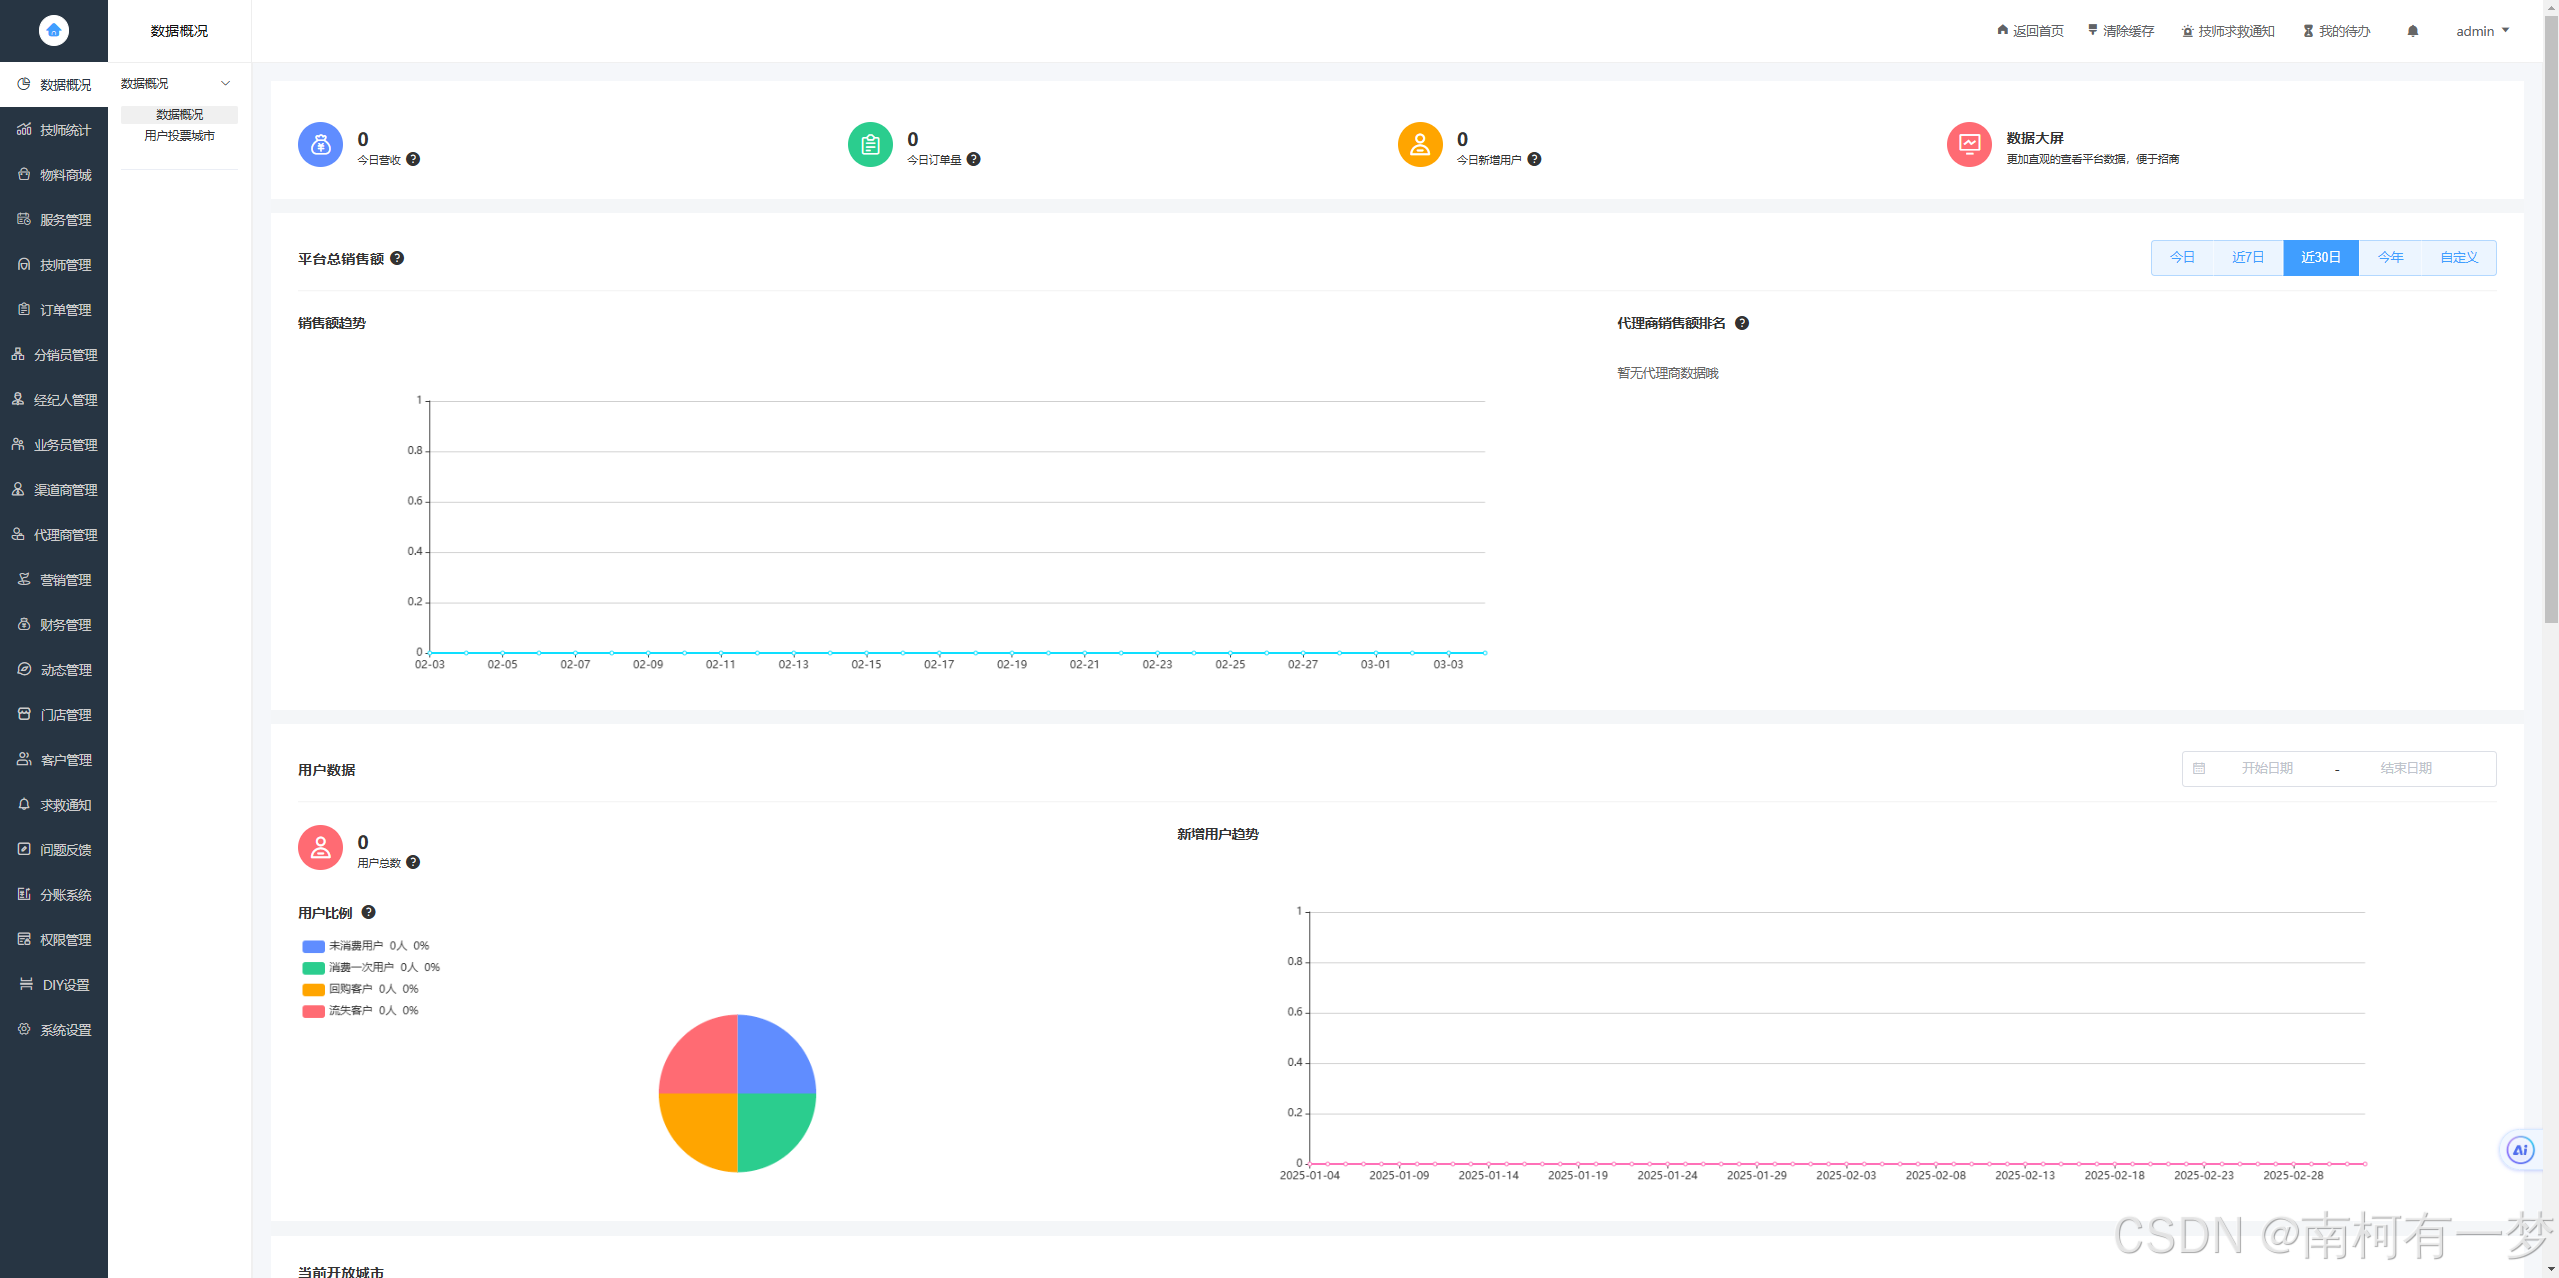Select the 用户投票城市 submenu item
2559x1278 pixels.
[179, 136]
